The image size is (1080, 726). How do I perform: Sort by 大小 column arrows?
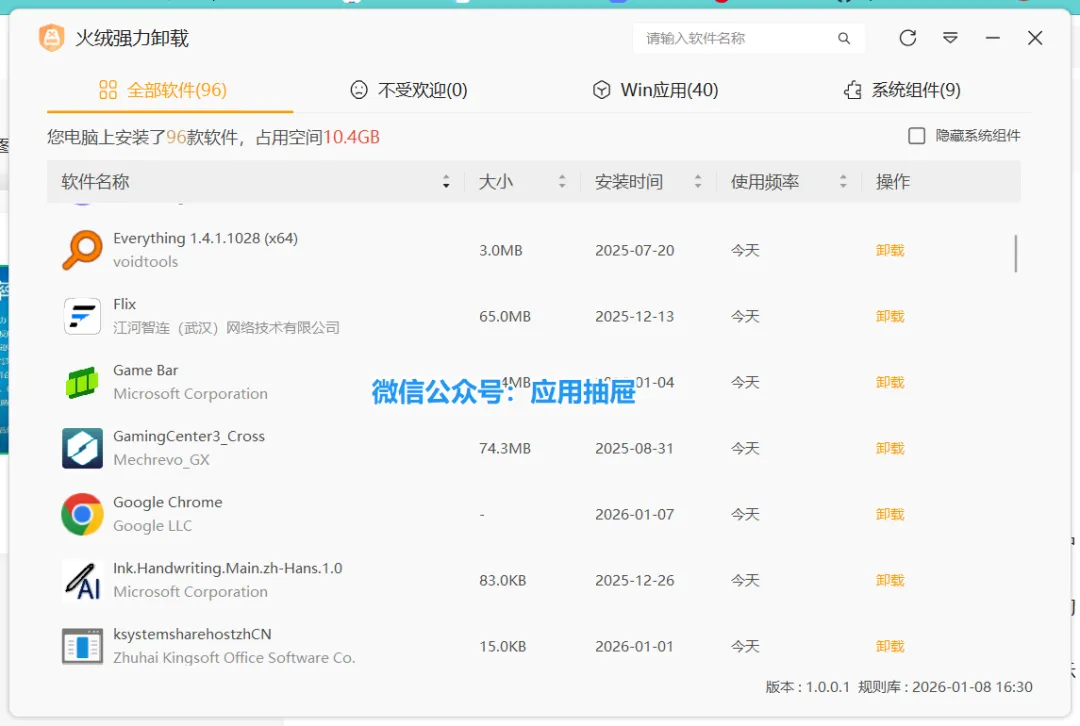coord(562,182)
